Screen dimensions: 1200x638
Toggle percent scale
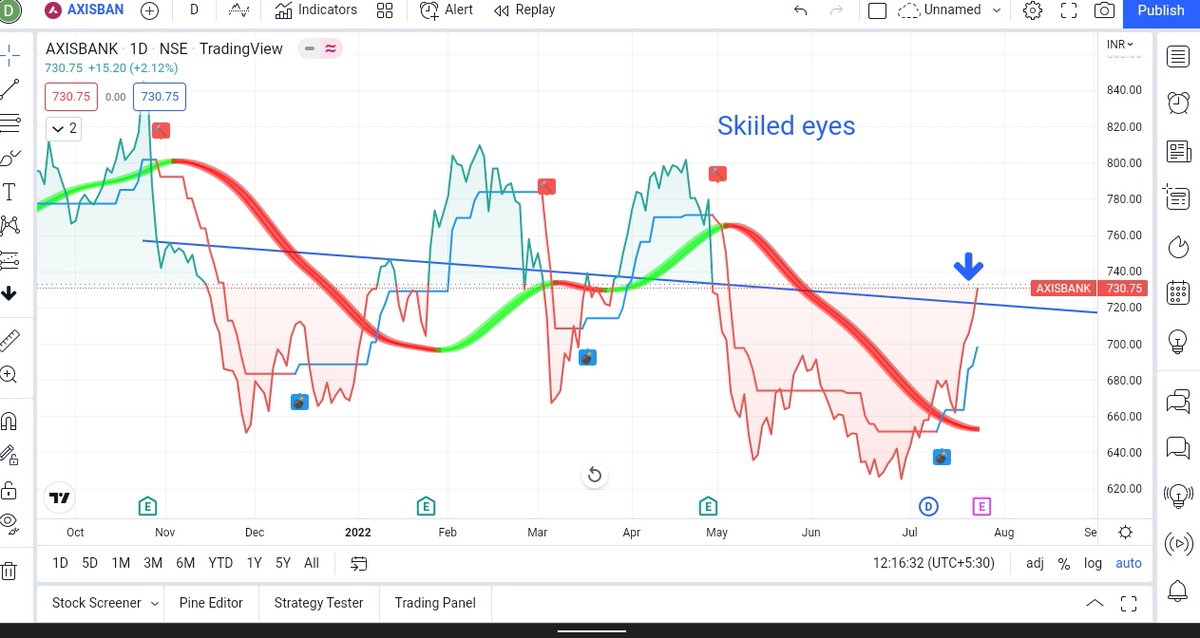tap(1064, 563)
